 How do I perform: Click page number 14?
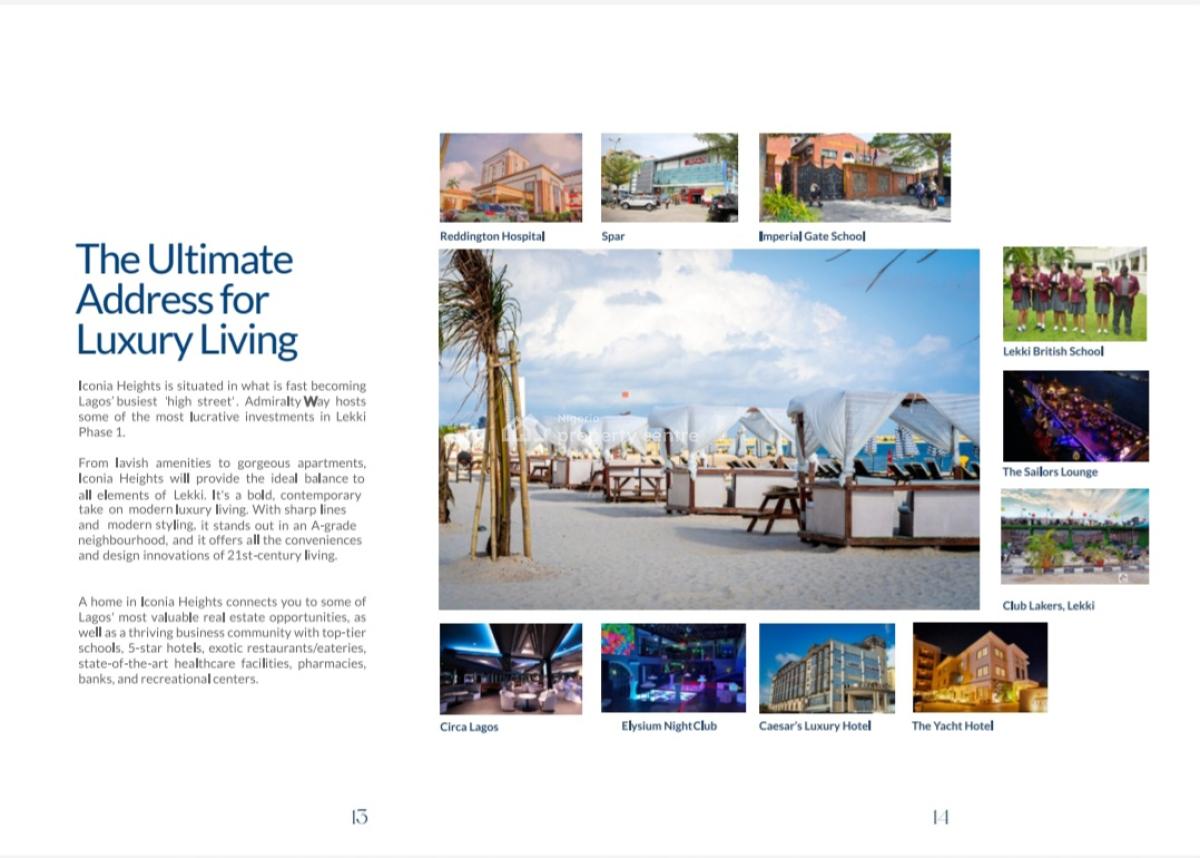[940, 817]
